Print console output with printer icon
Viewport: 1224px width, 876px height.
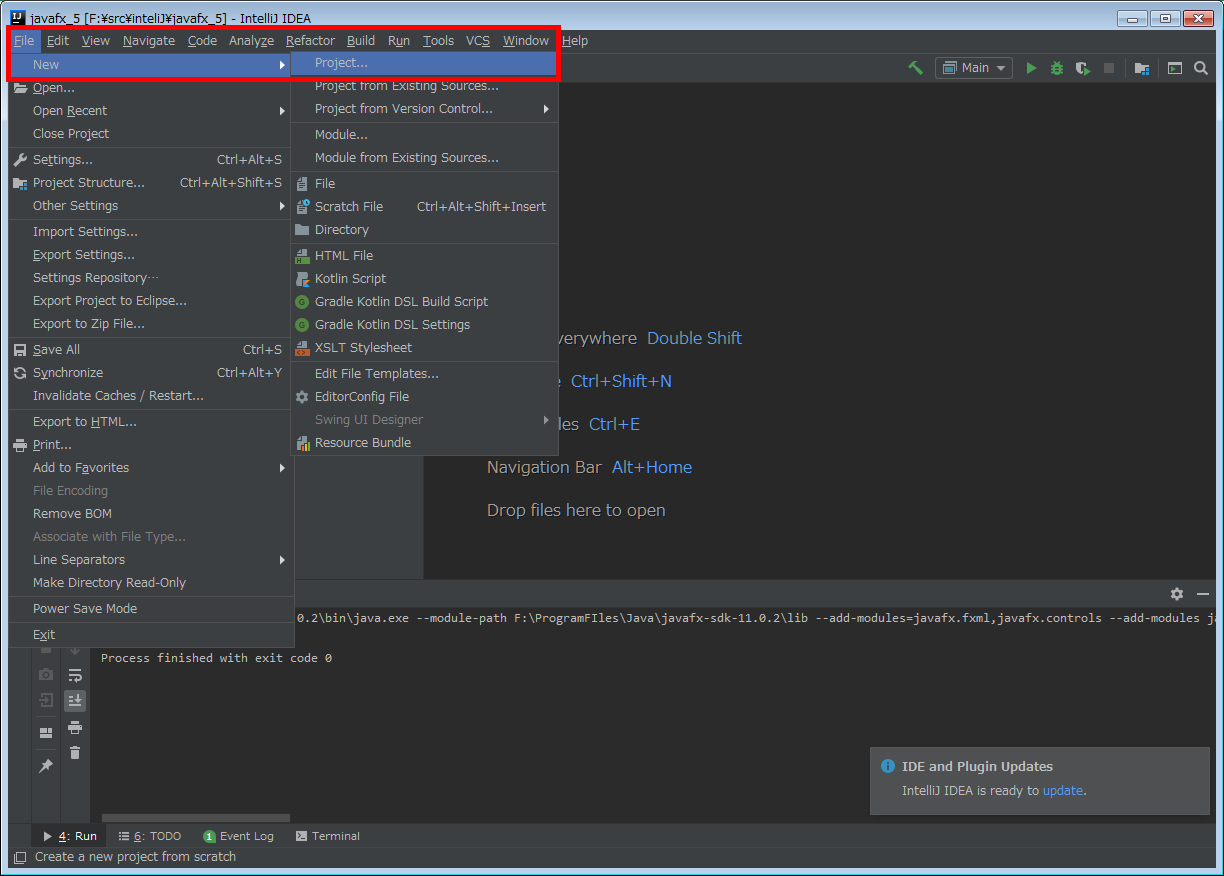75,727
